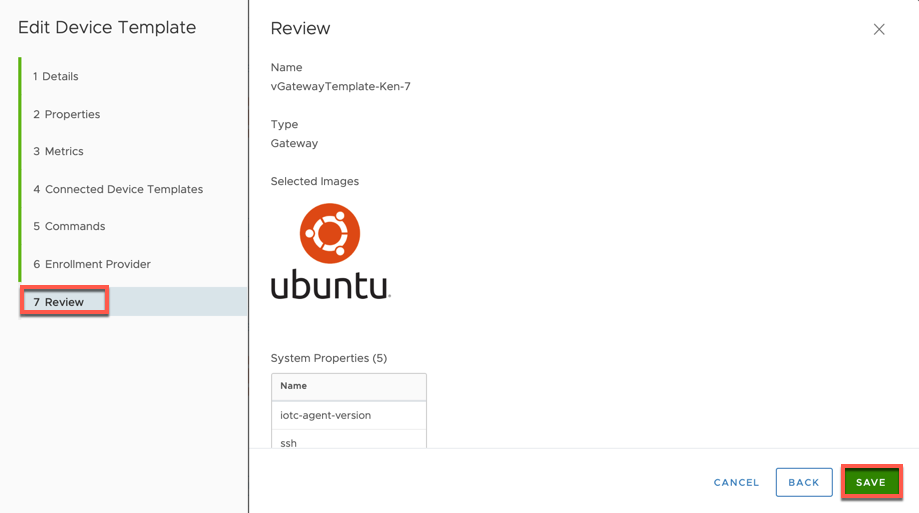
Task: Click the Ubuntu logo image
Action: (331, 251)
